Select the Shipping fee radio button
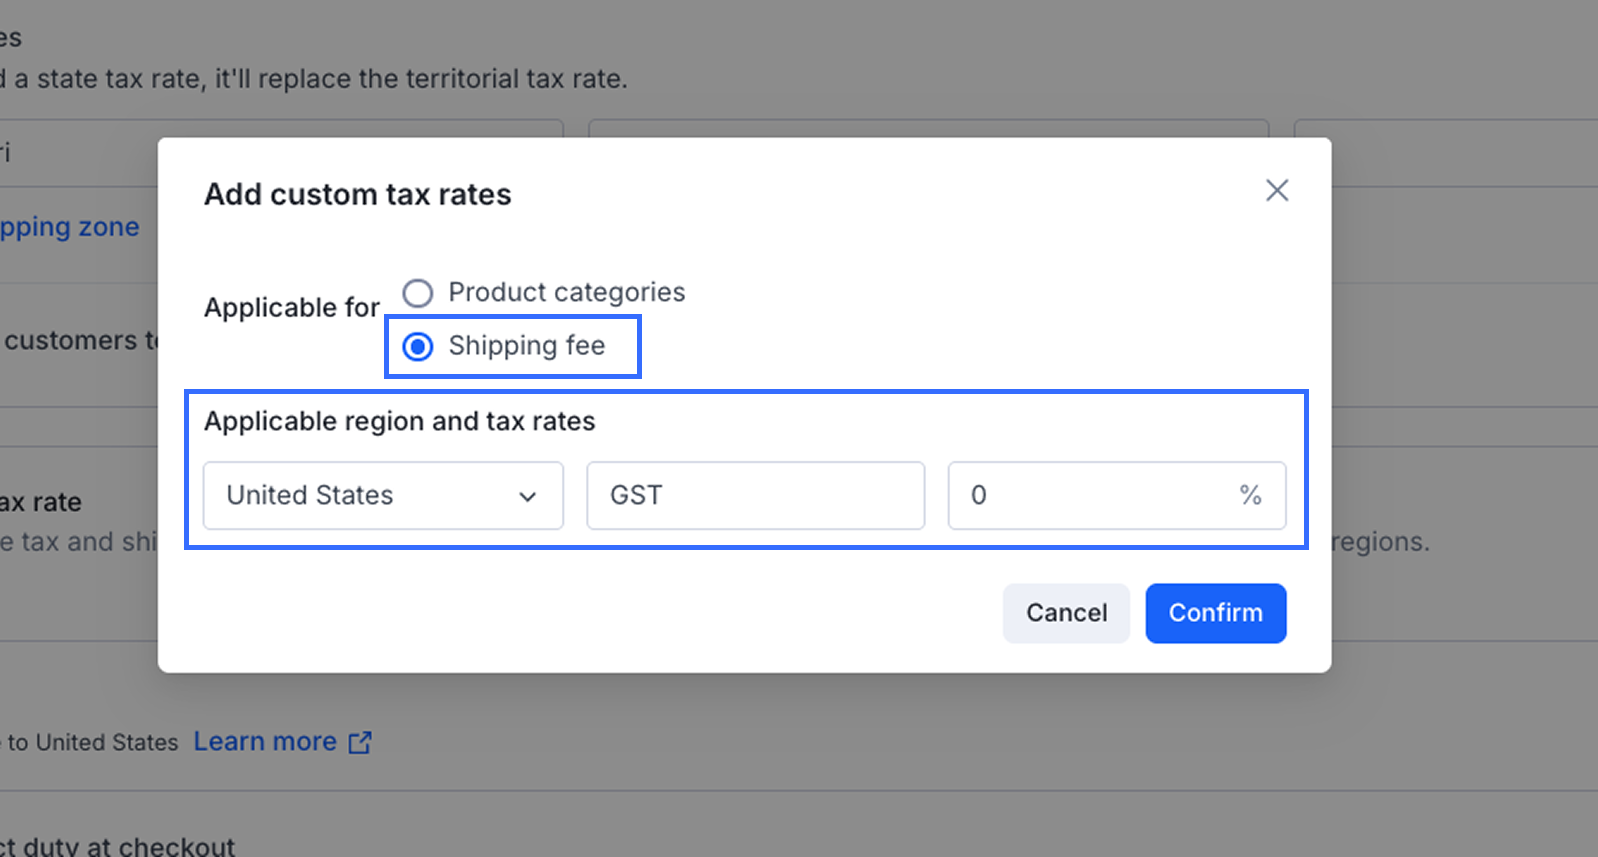Viewport: 1598px width, 857px height. tap(418, 347)
